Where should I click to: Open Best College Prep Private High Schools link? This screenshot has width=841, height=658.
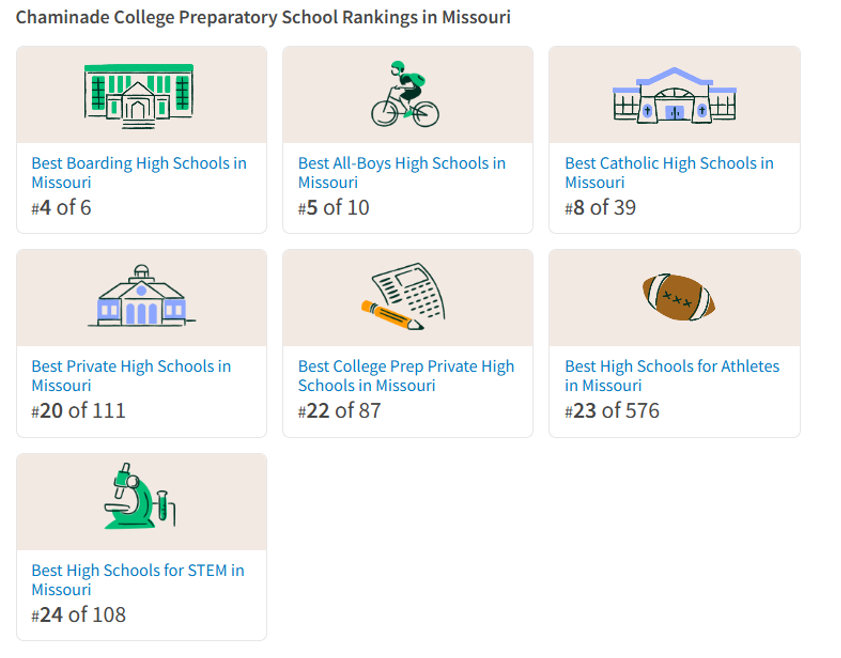click(x=405, y=376)
